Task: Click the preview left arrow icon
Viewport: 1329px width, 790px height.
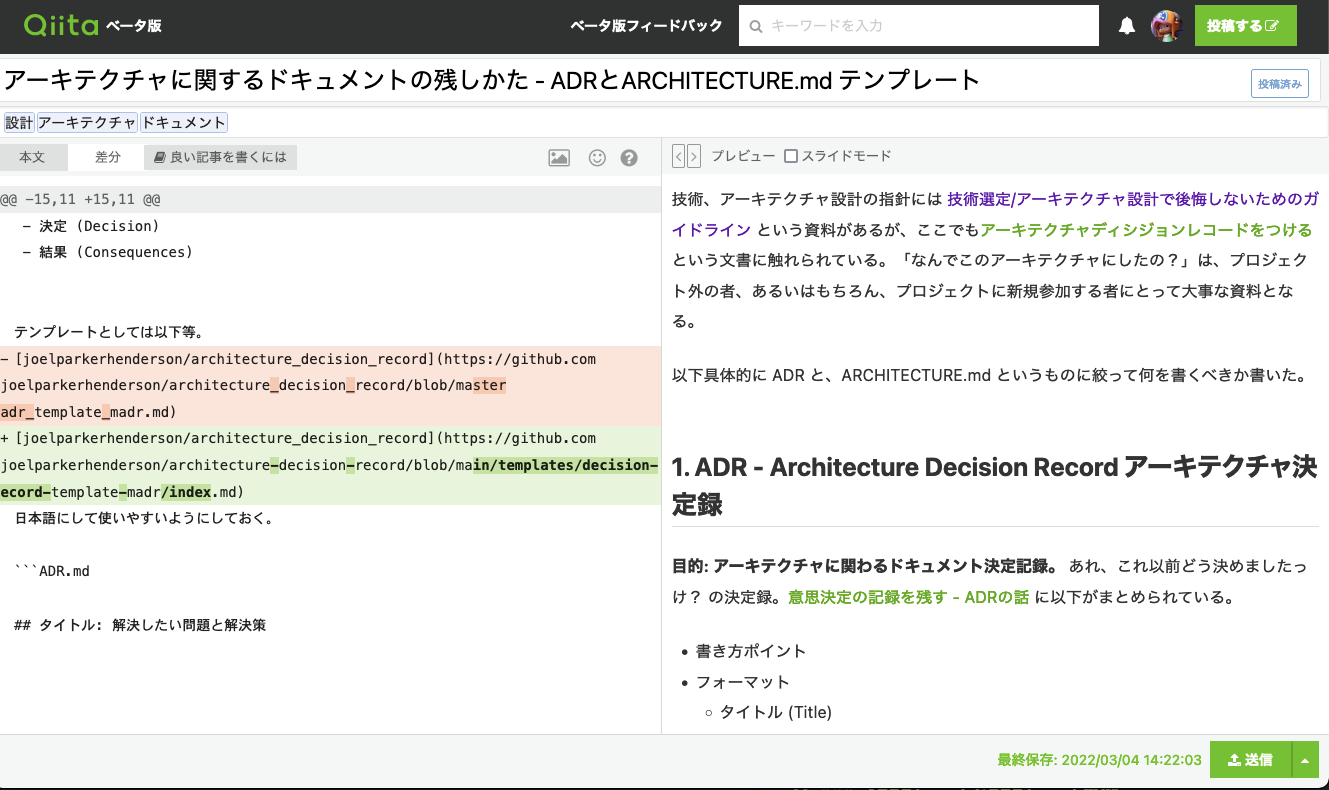Action: 678,156
